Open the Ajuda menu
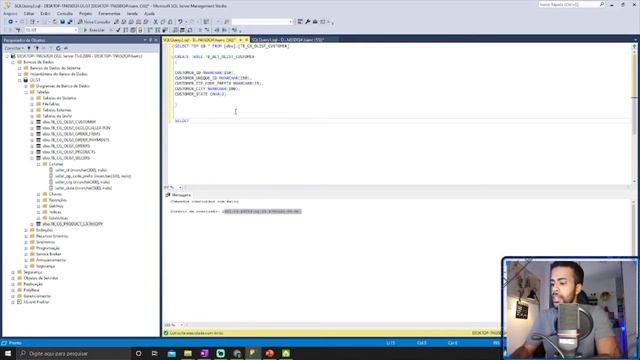 [x=149, y=13]
